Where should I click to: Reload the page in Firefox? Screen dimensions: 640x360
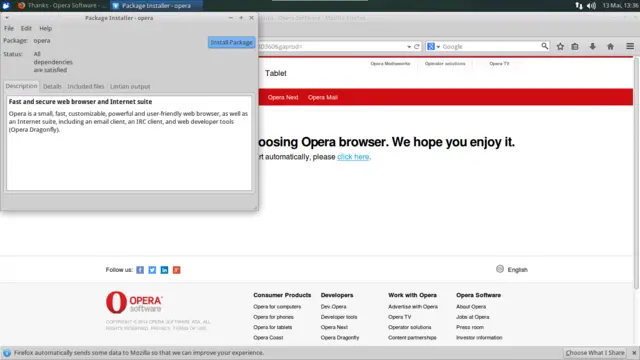click(x=417, y=47)
